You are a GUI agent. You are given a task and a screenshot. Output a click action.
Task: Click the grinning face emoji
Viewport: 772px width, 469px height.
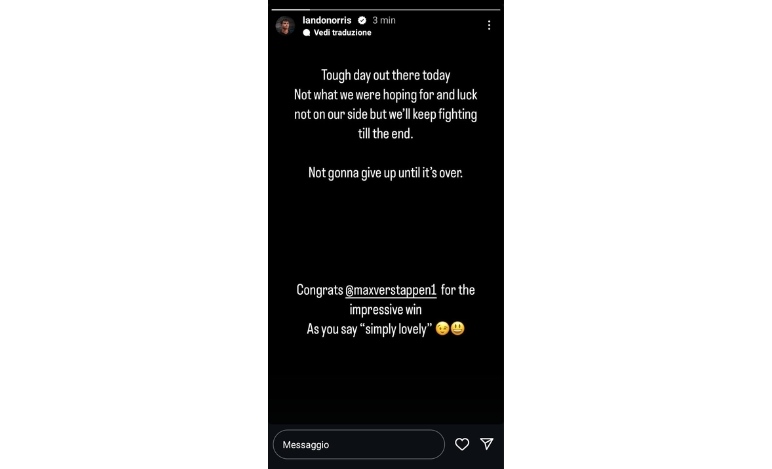[x=457, y=328]
